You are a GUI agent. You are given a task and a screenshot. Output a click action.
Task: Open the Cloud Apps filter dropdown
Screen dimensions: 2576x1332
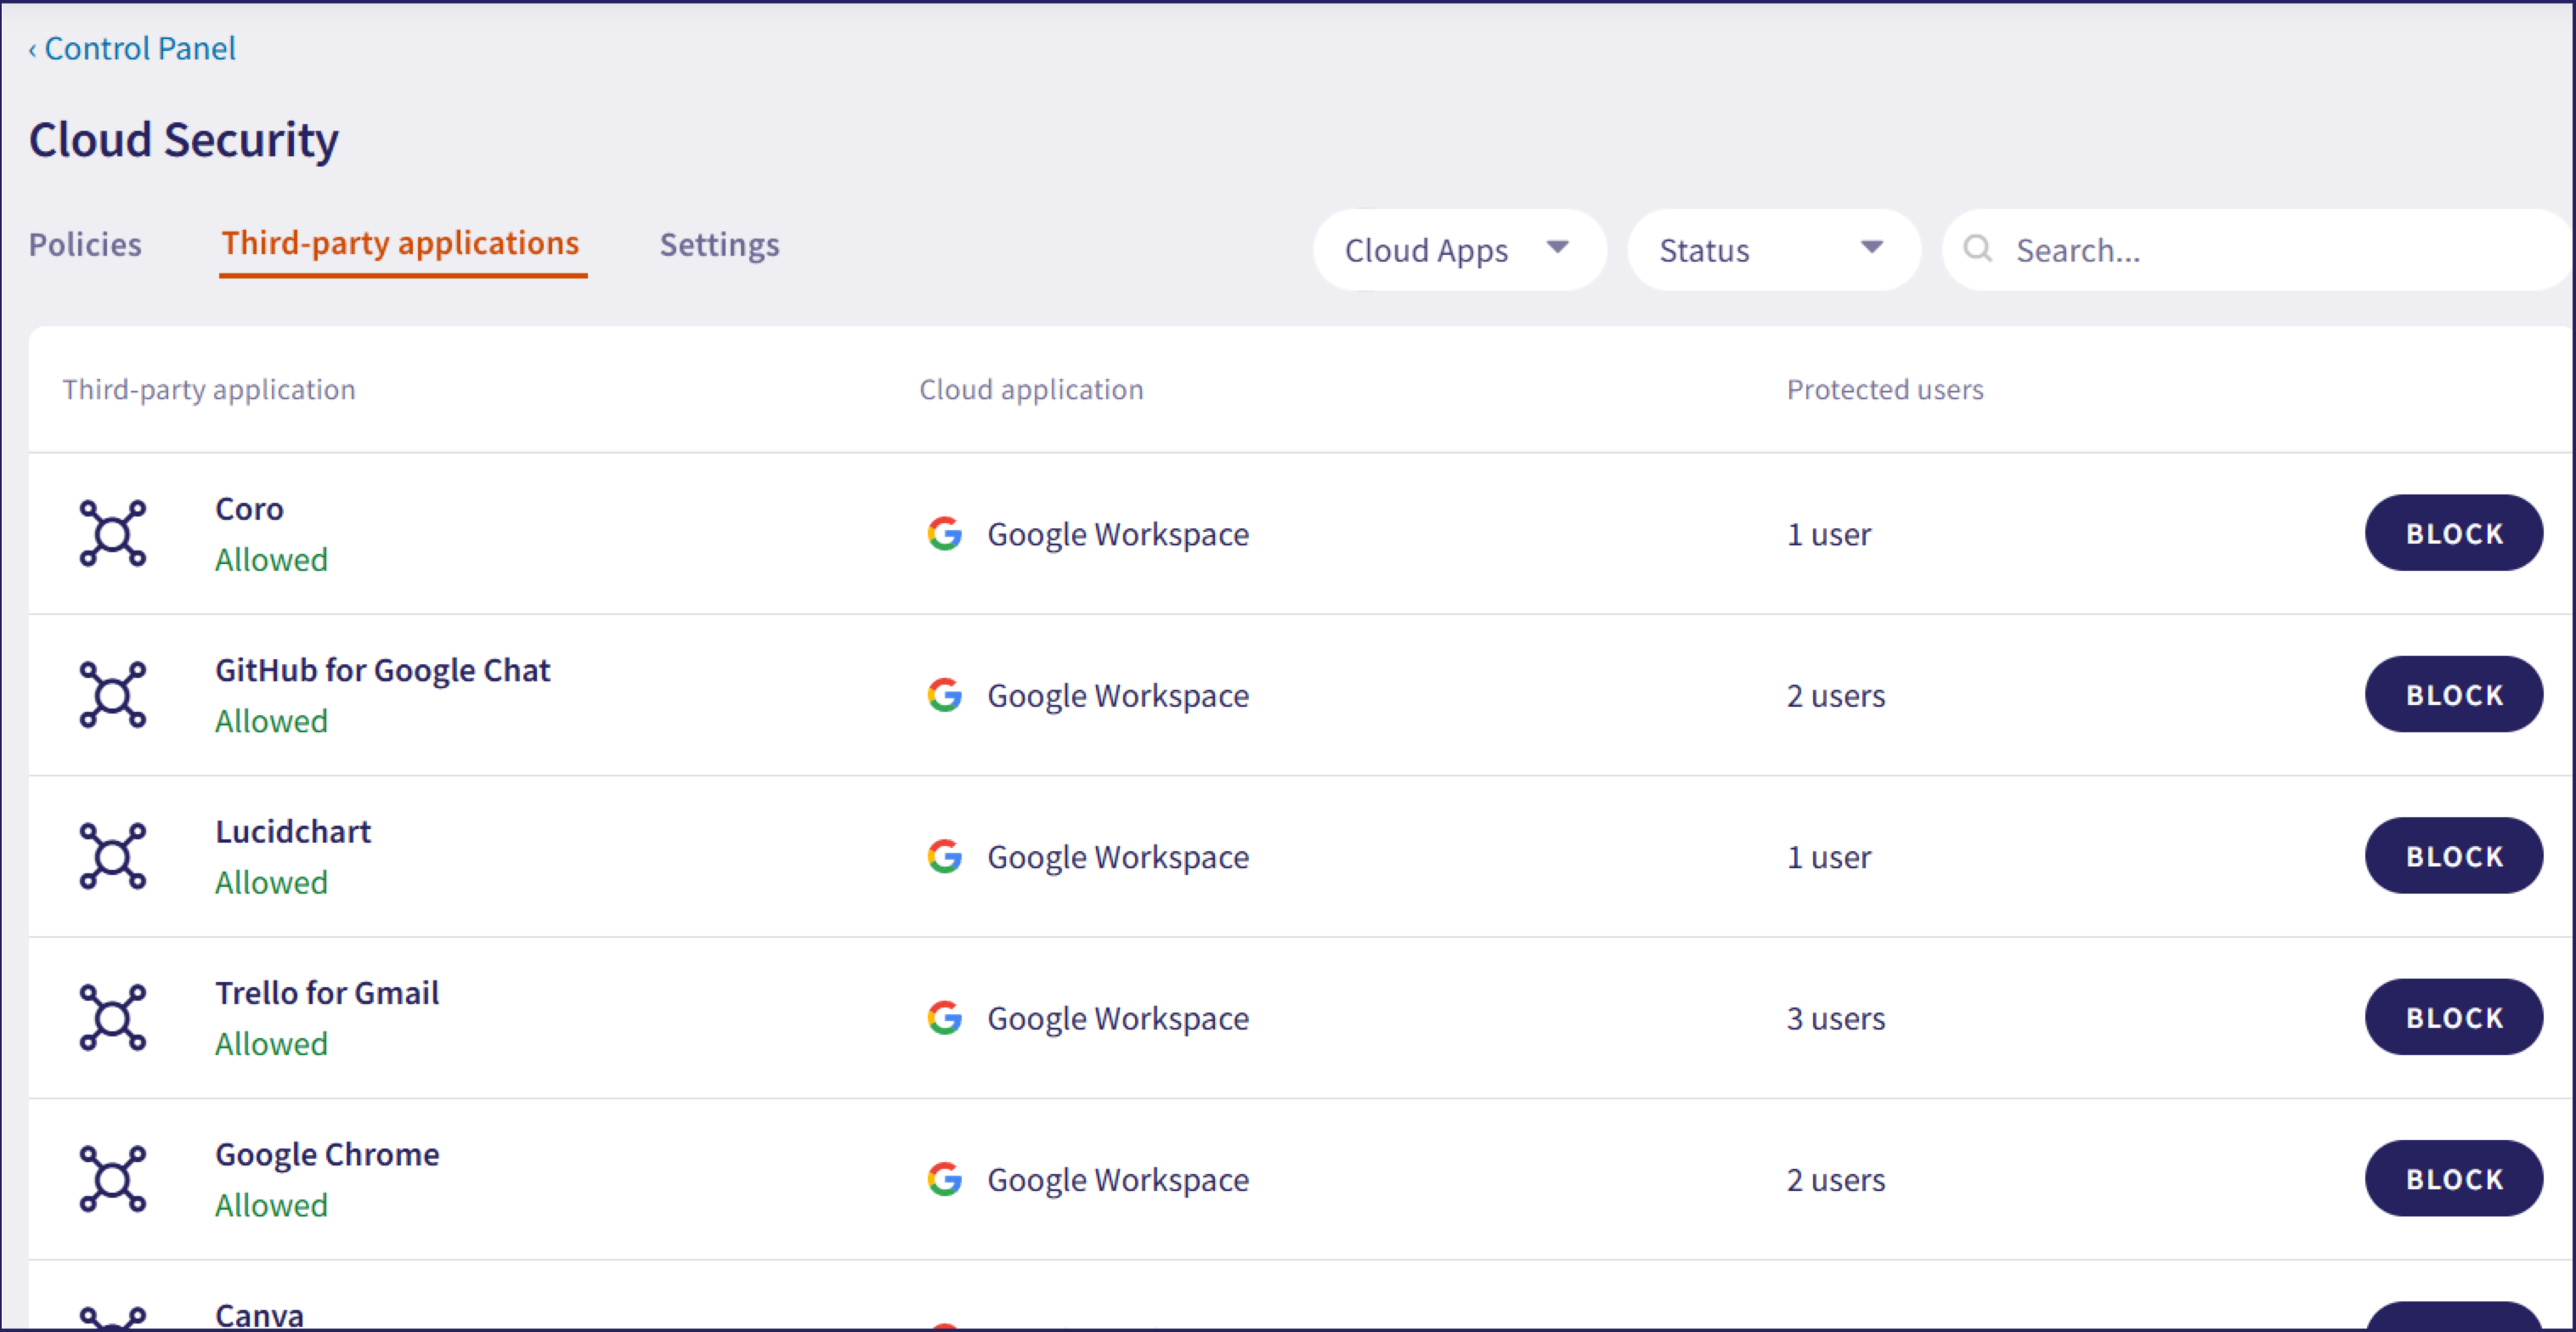1458,250
